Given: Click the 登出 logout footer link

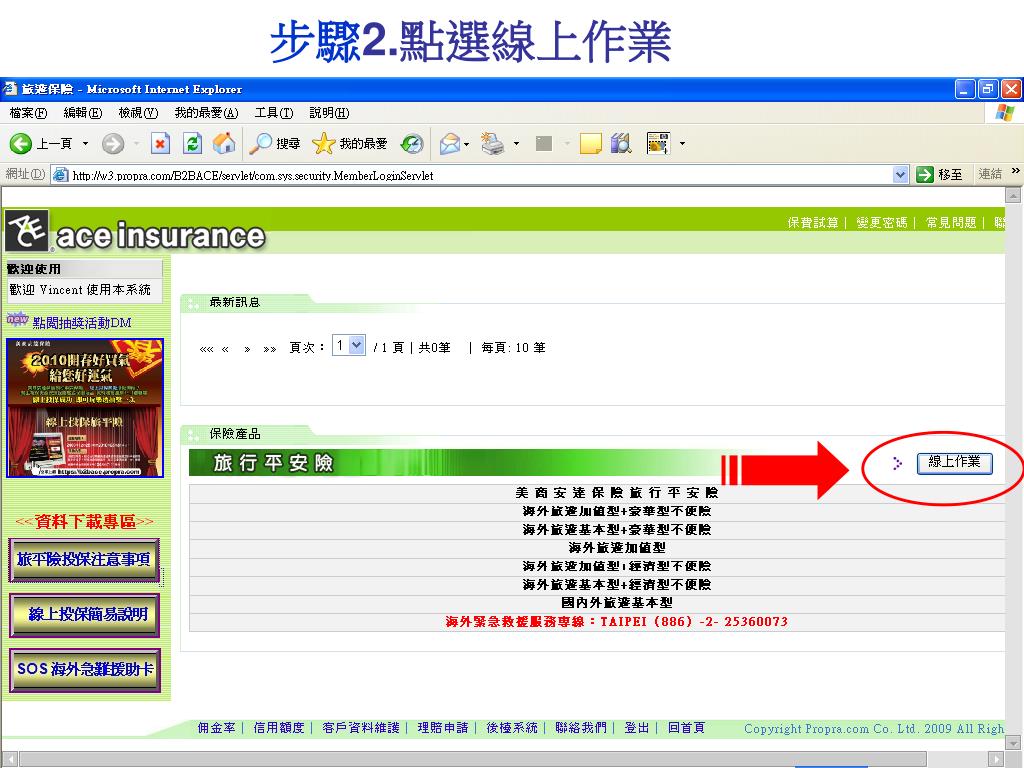Looking at the screenshot, I should click(x=637, y=728).
